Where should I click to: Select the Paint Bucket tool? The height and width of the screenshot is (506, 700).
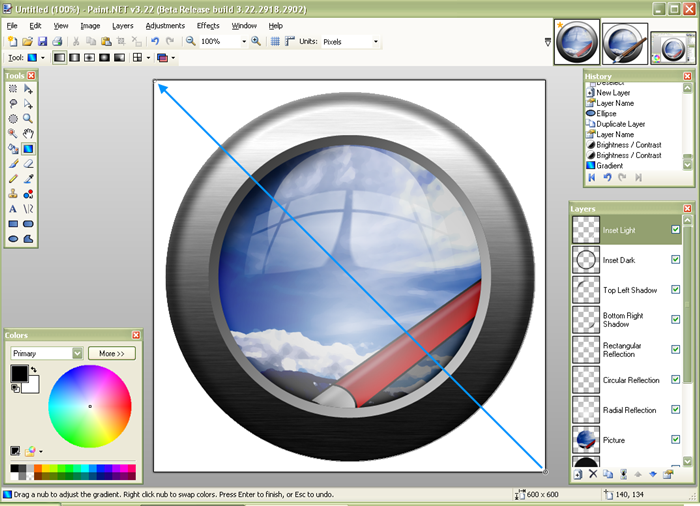13,149
